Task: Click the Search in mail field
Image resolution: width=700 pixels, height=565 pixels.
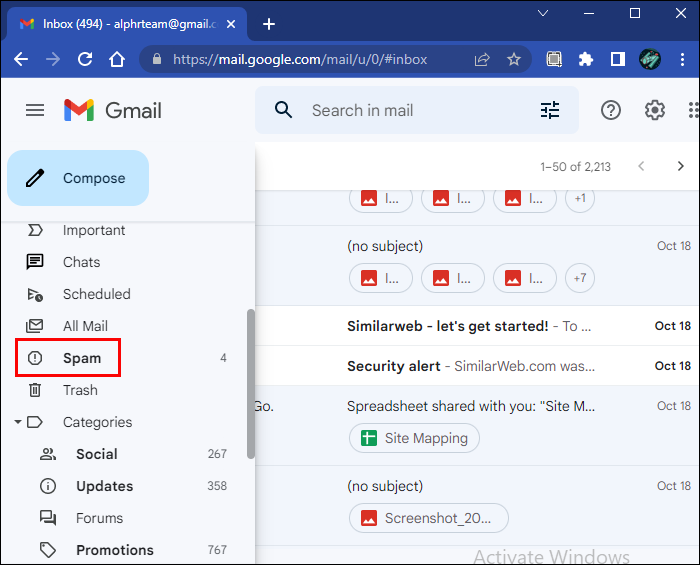Action: (417, 110)
